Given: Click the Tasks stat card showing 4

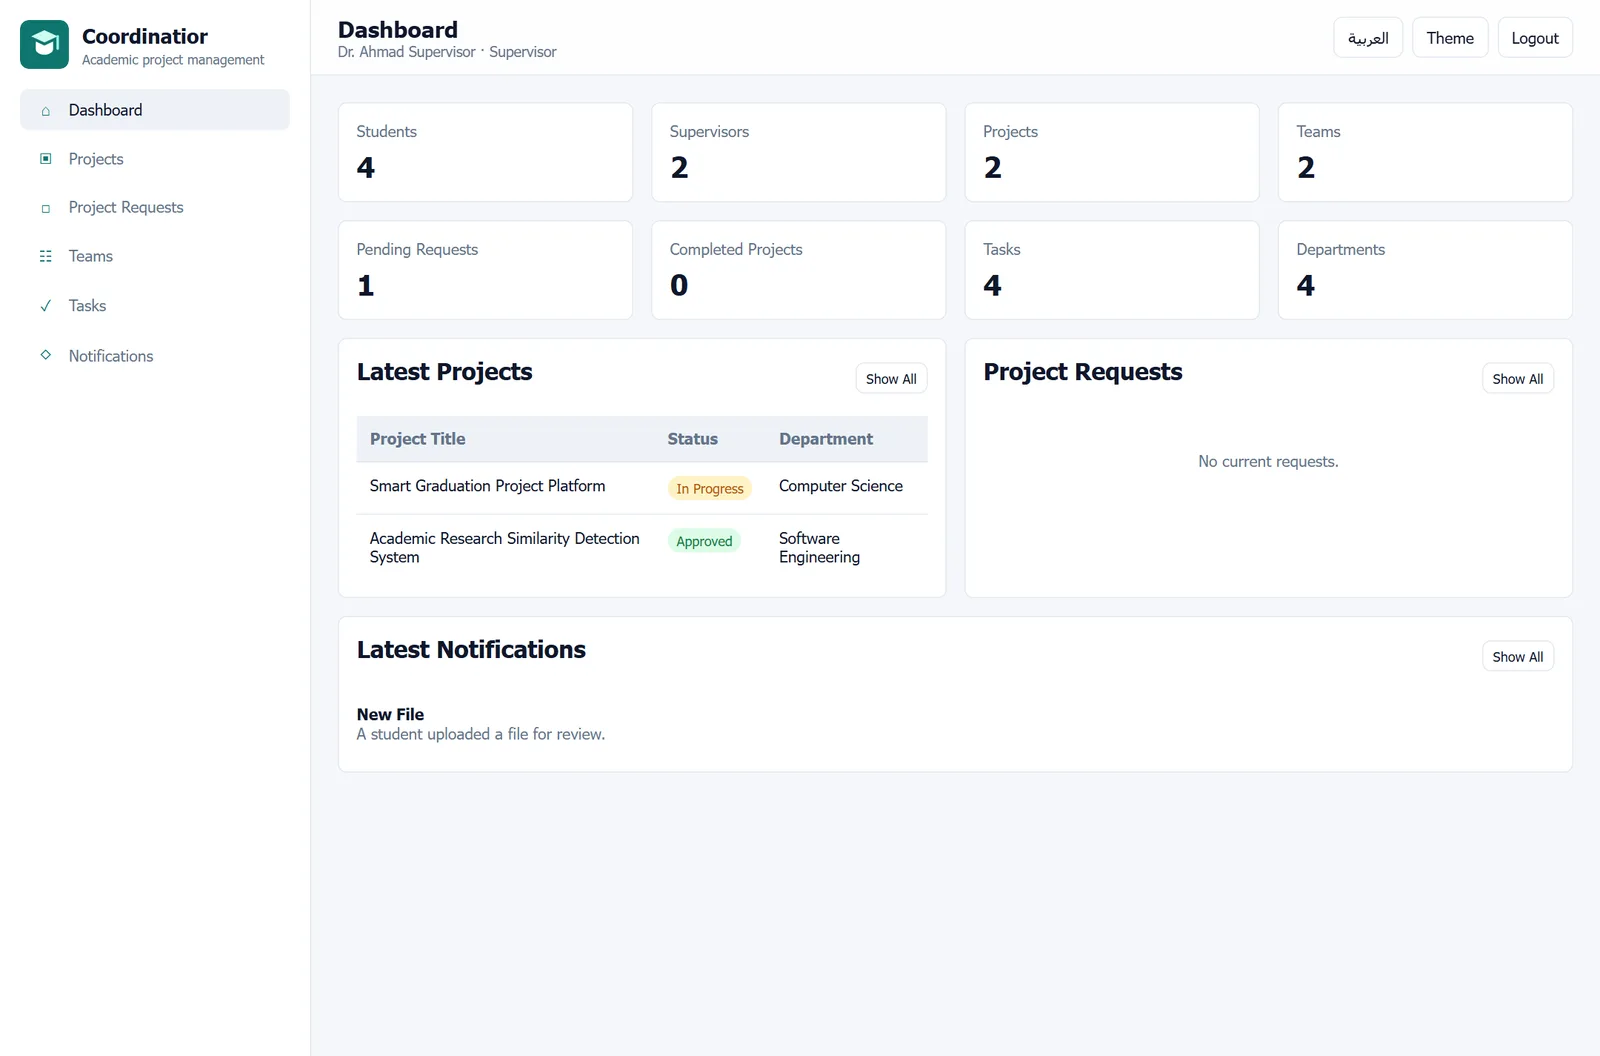Looking at the screenshot, I should click(x=1111, y=270).
